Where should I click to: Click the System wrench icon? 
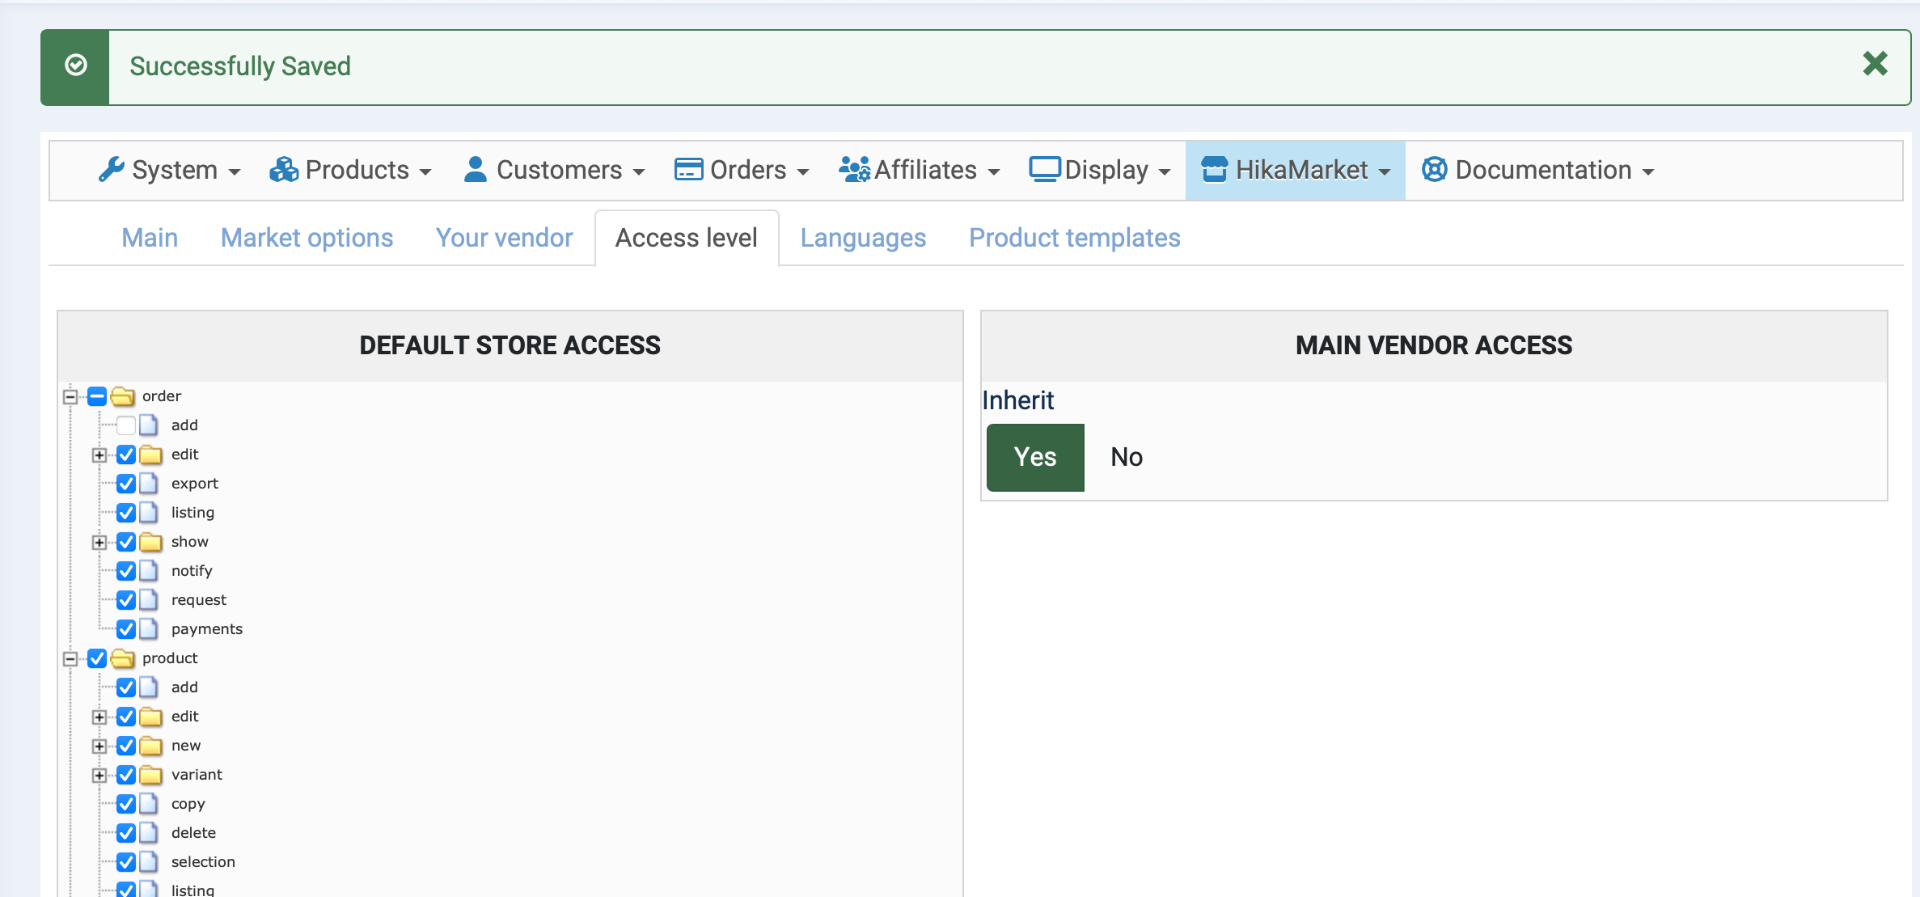point(111,170)
